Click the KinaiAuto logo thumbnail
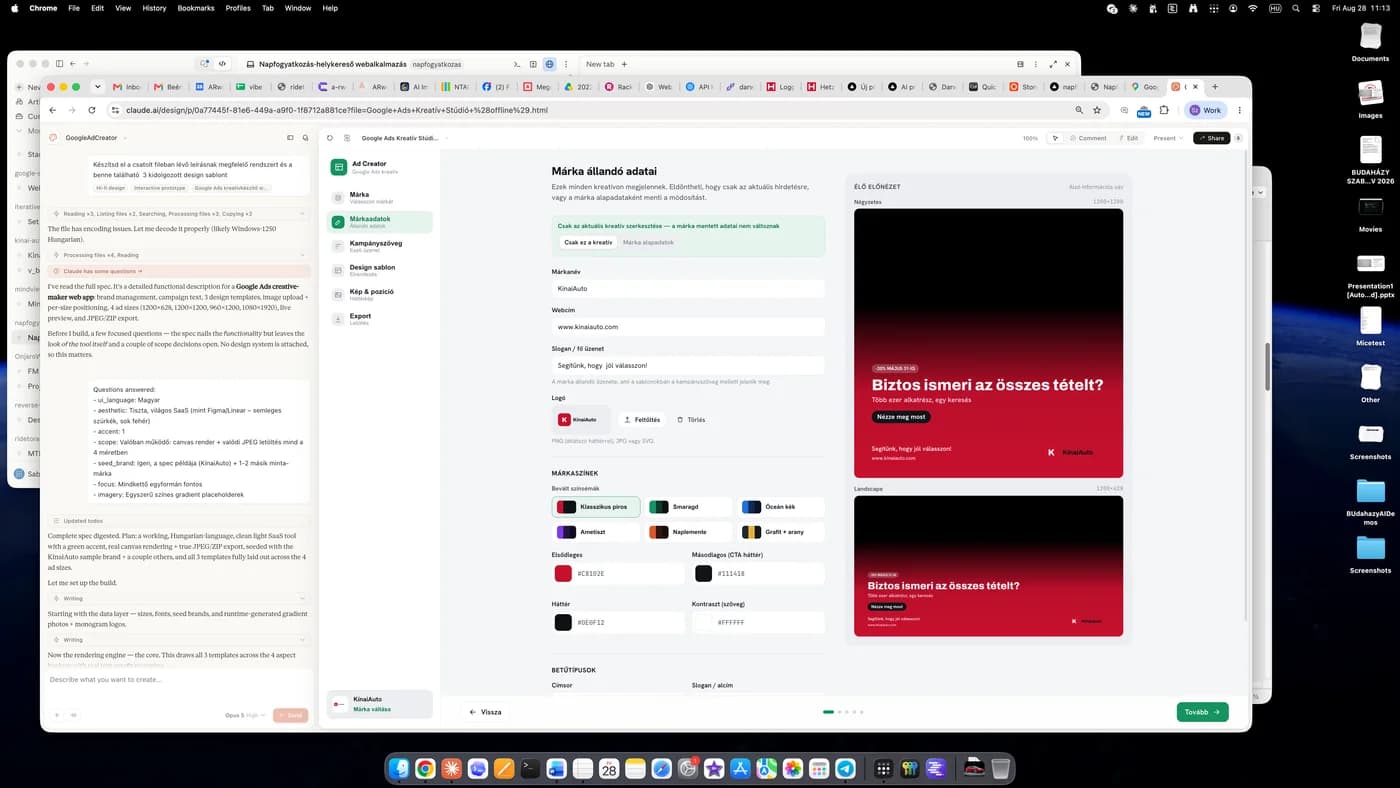This screenshot has height=788, width=1400. click(580, 419)
